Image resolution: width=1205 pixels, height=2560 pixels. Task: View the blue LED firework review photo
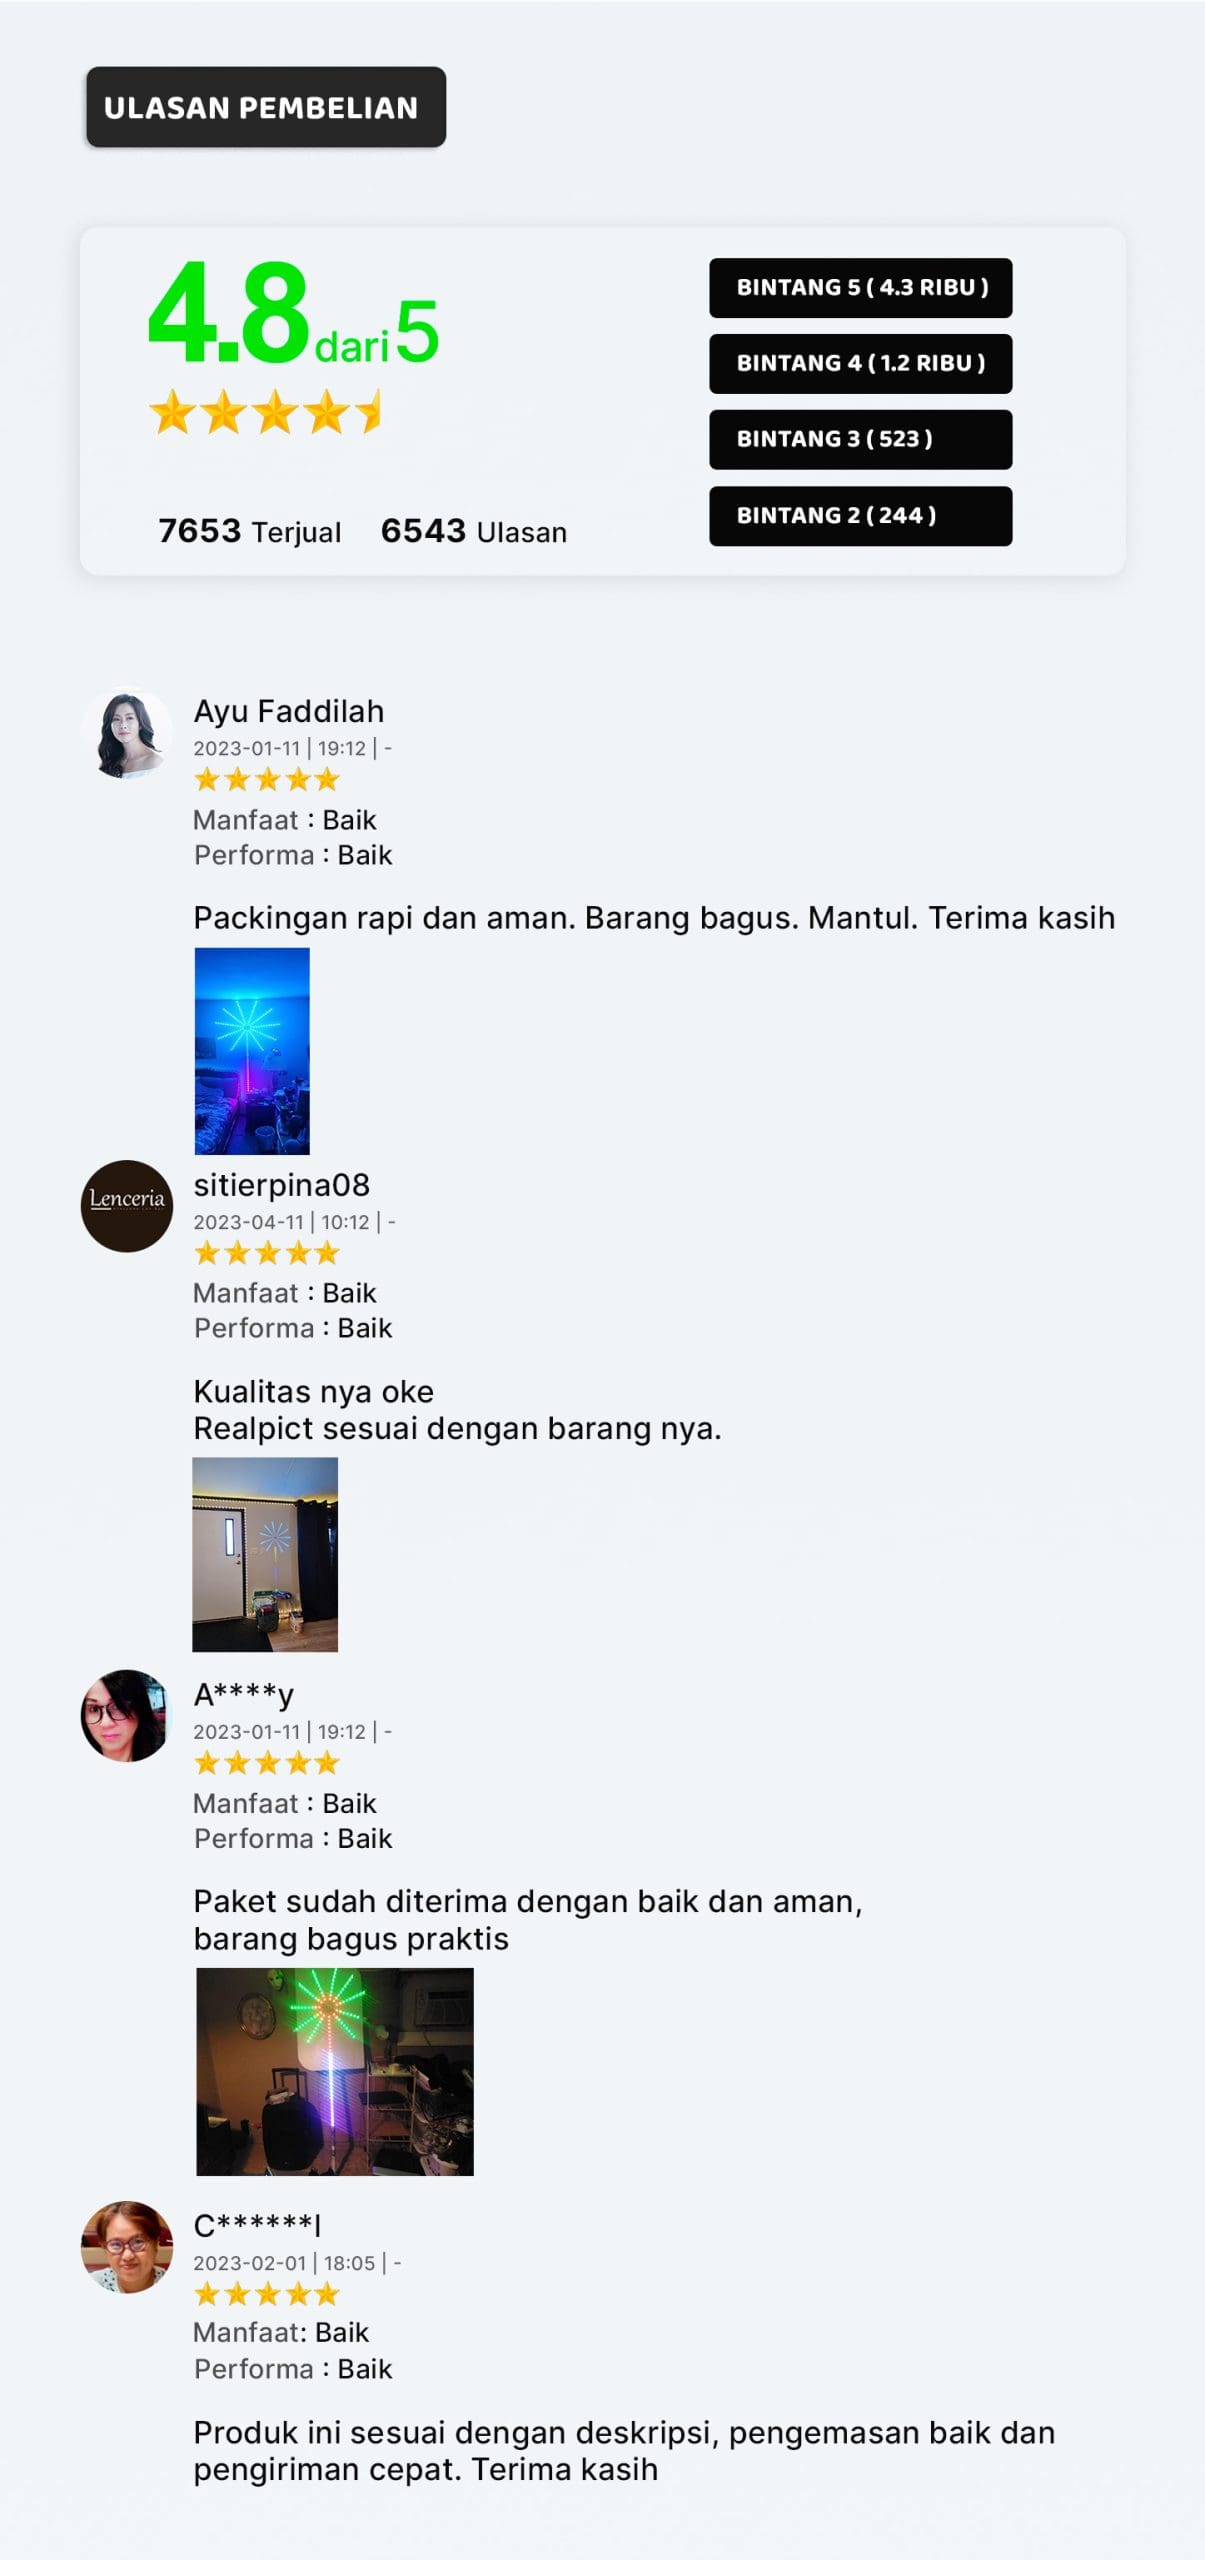252,1051
